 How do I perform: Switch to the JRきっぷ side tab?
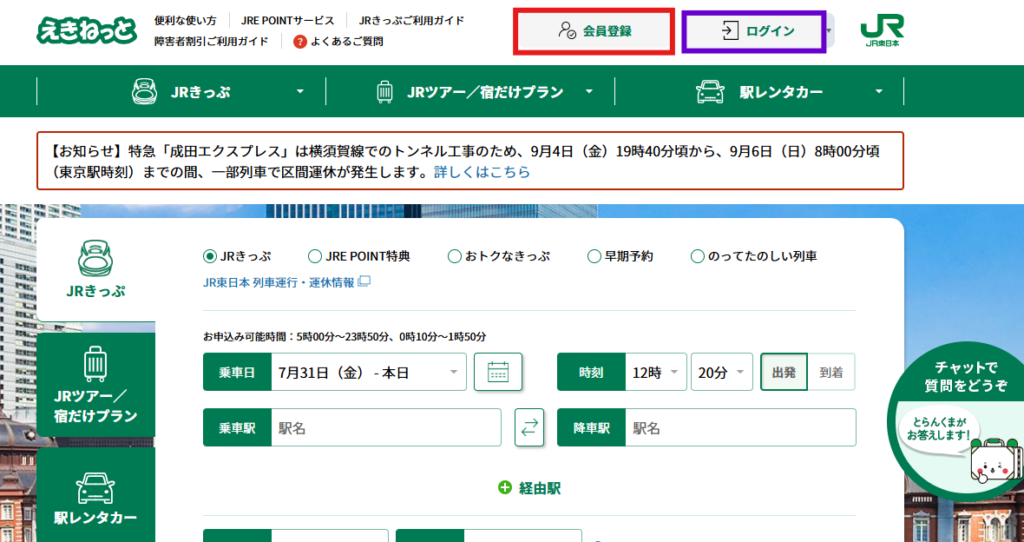click(x=96, y=270)
